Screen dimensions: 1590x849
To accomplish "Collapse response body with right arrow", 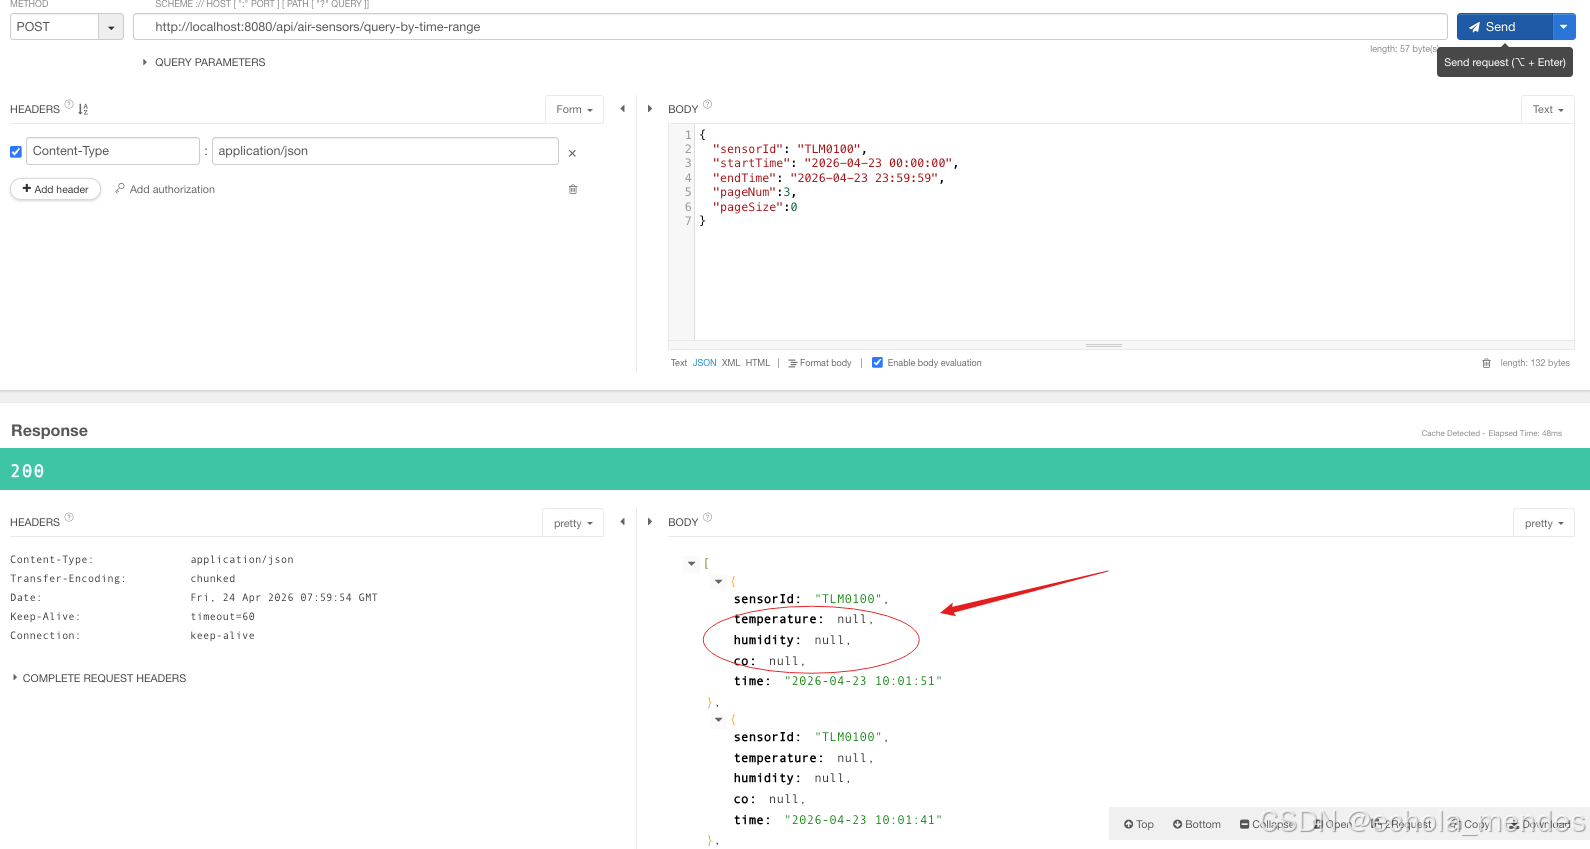I will [650, 522].
